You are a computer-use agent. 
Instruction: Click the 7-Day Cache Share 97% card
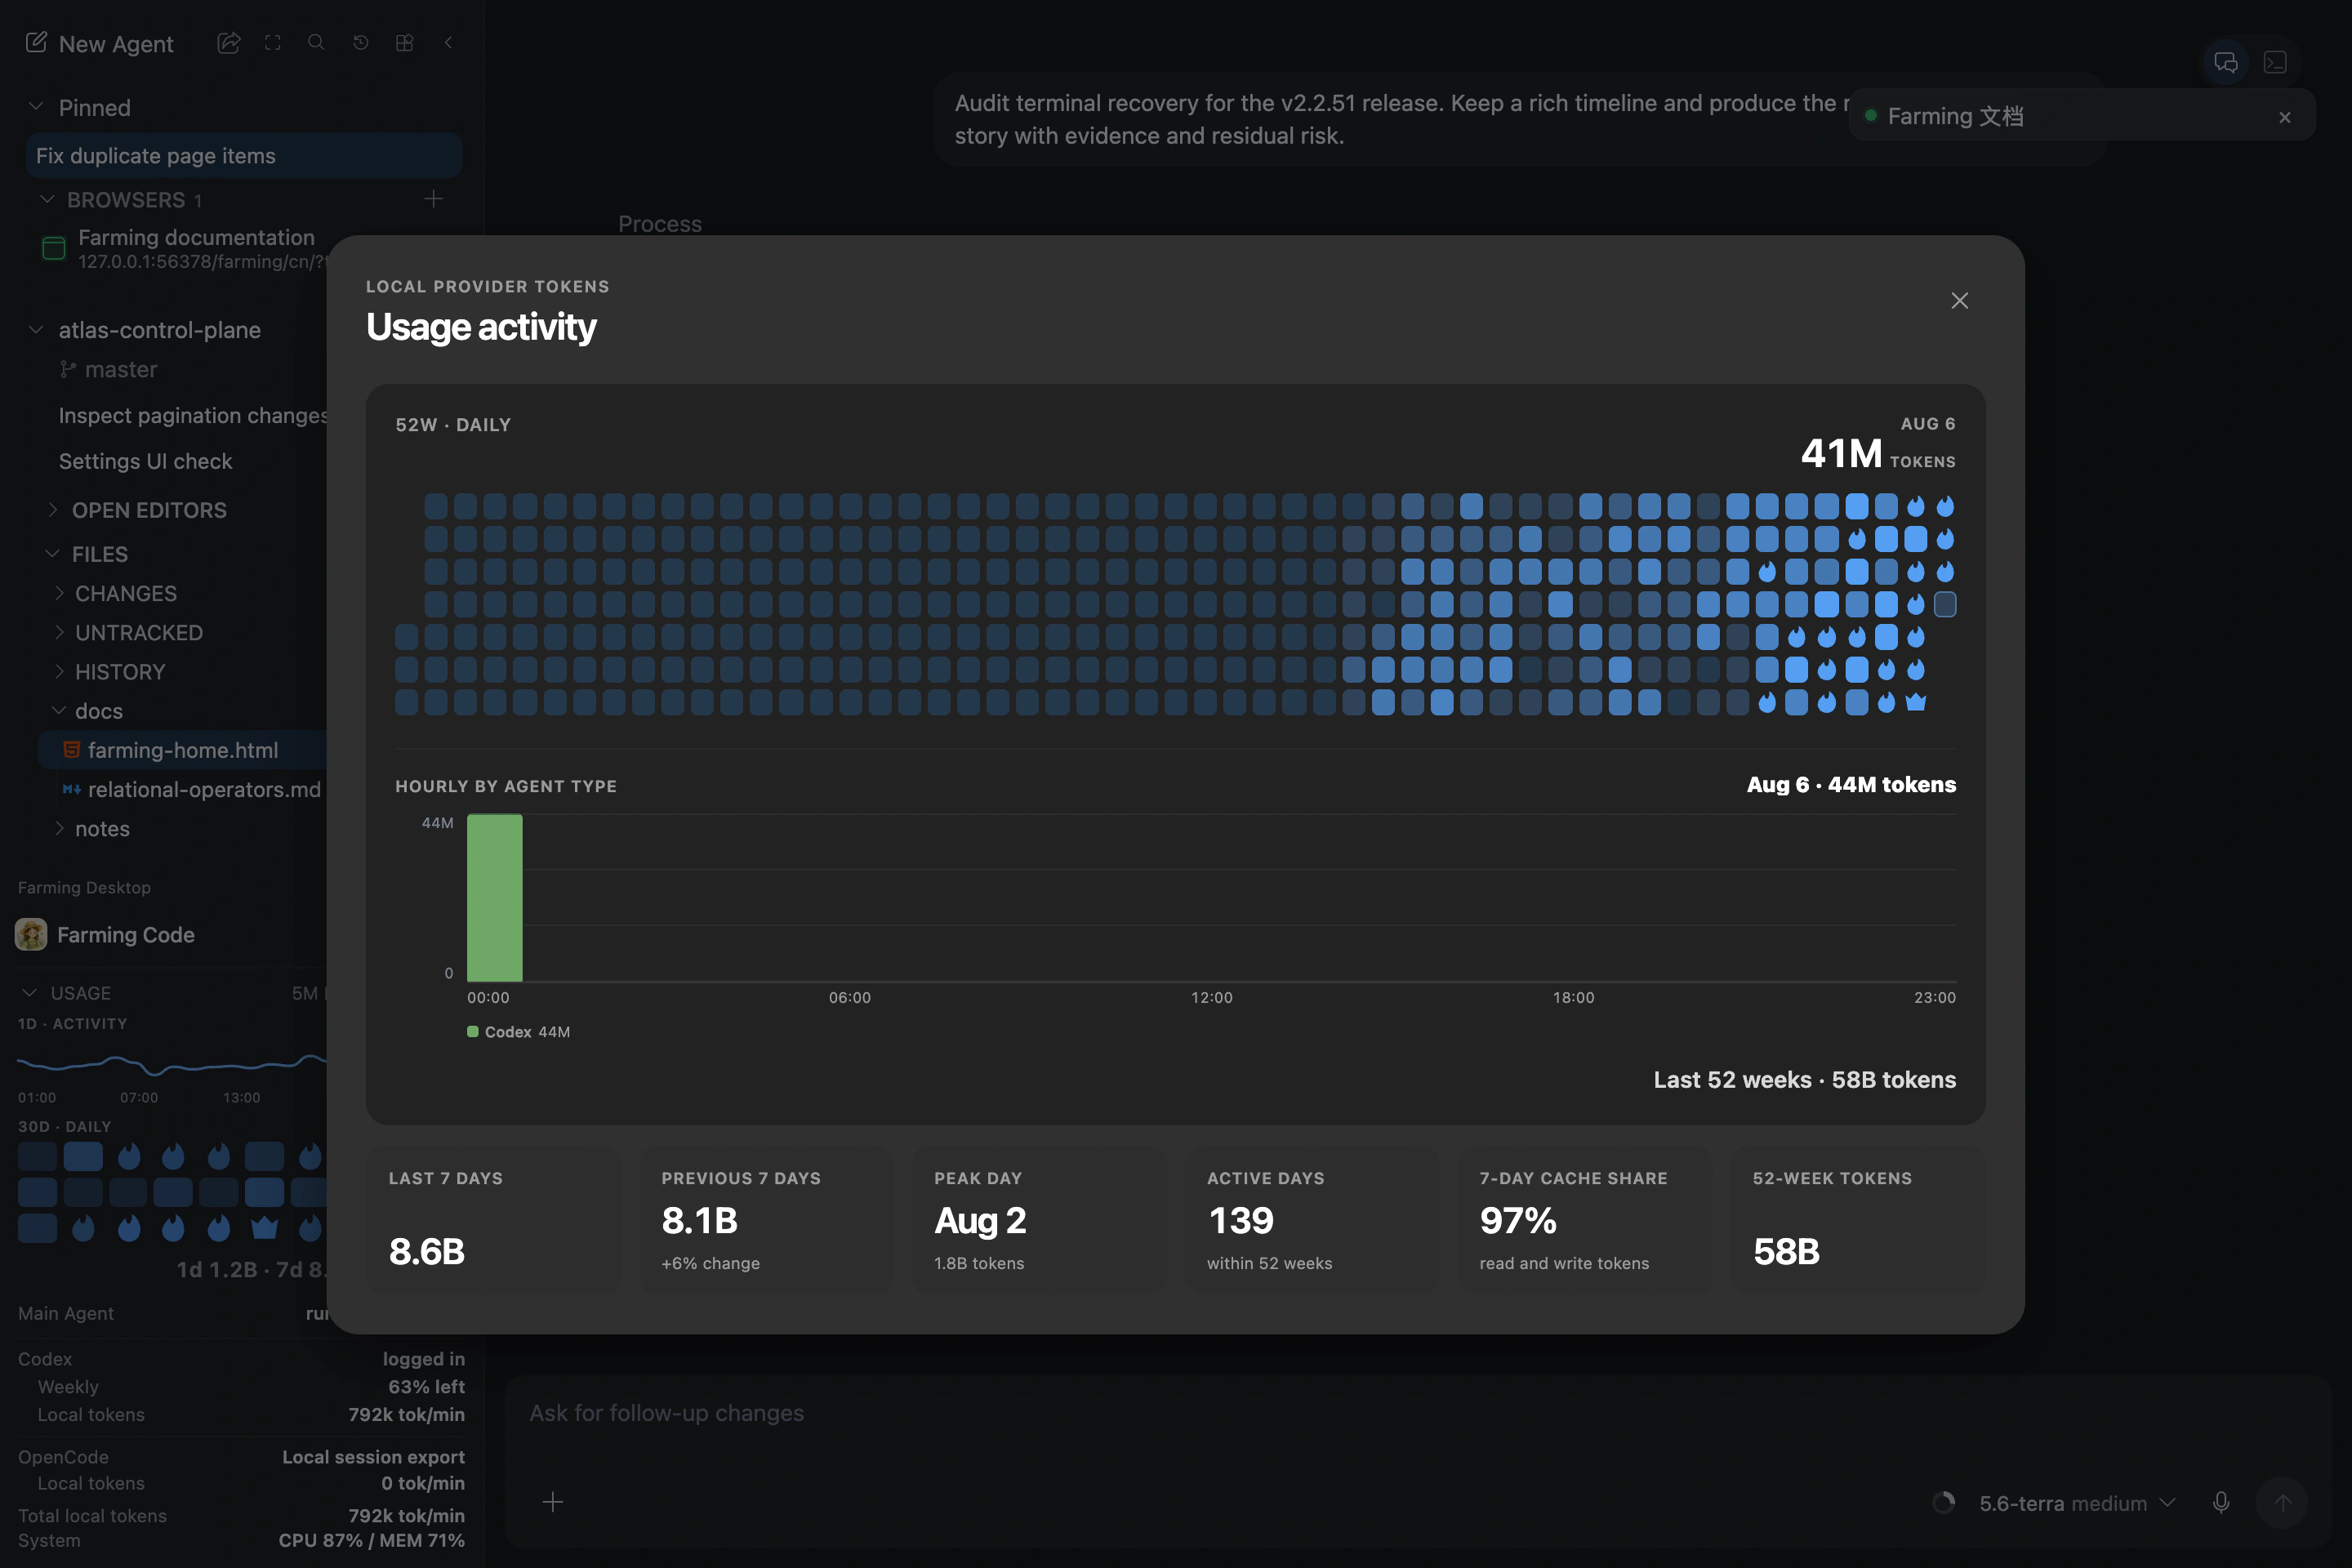pyautogui.click(x=1585, y=1220)
